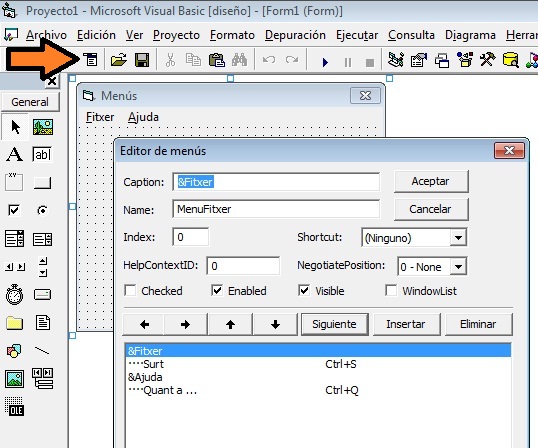Select the ListBox tool

(43, 239)
